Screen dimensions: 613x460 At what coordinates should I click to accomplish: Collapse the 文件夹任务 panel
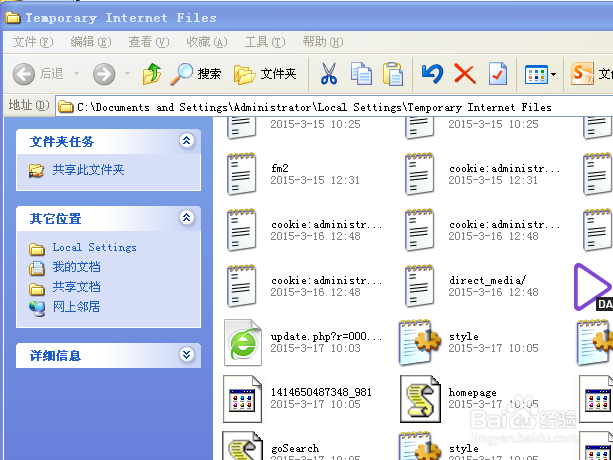[x=186, y=140]
